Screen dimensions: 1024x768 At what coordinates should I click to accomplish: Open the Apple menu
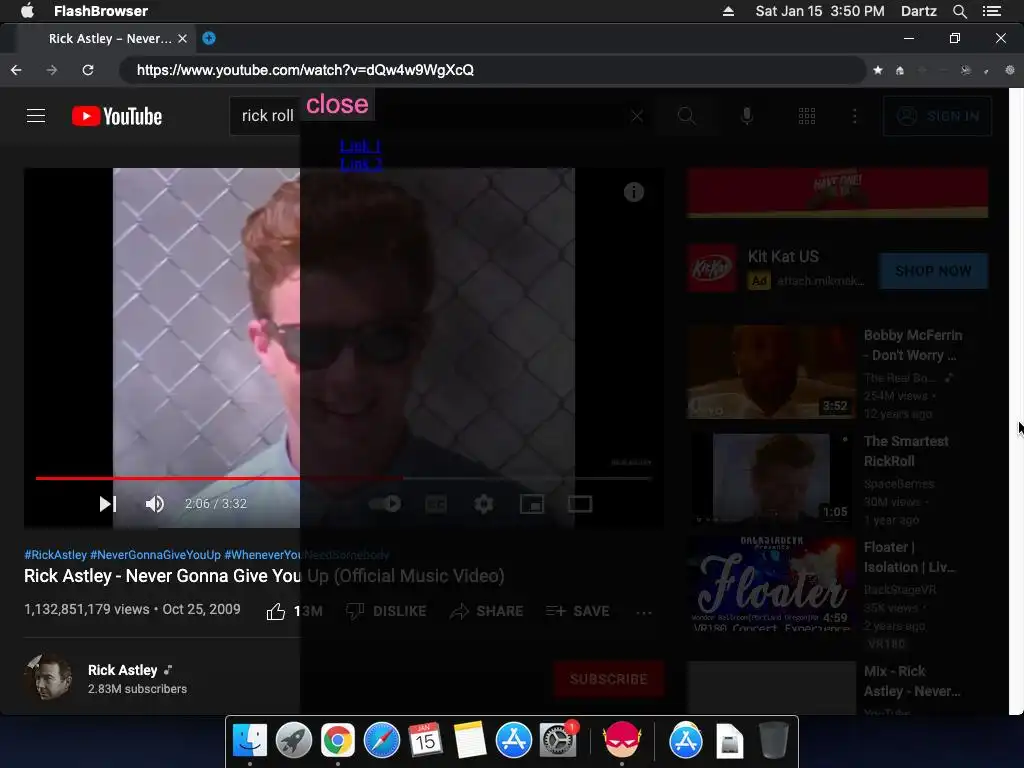click(x=27, y=10)
